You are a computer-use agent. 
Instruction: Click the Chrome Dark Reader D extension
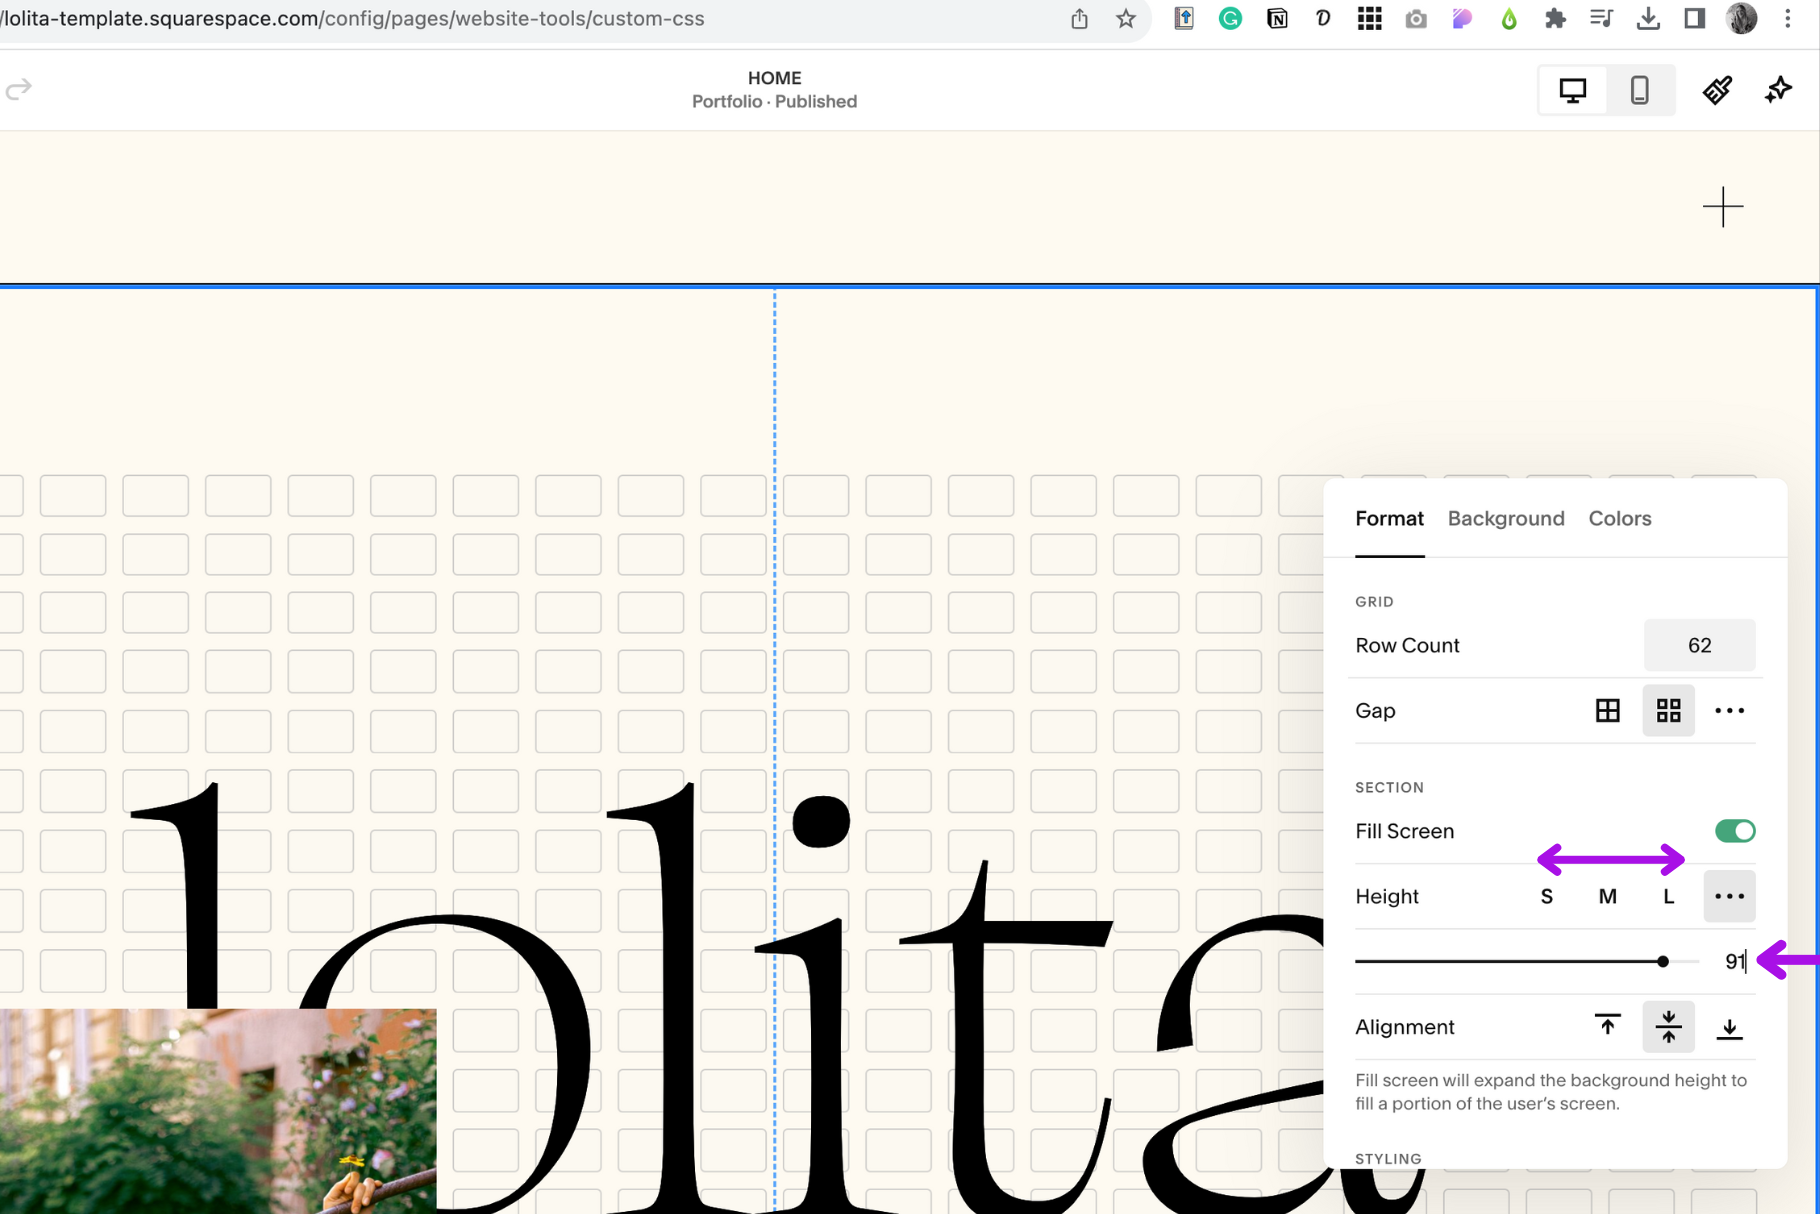point(1323,19)
